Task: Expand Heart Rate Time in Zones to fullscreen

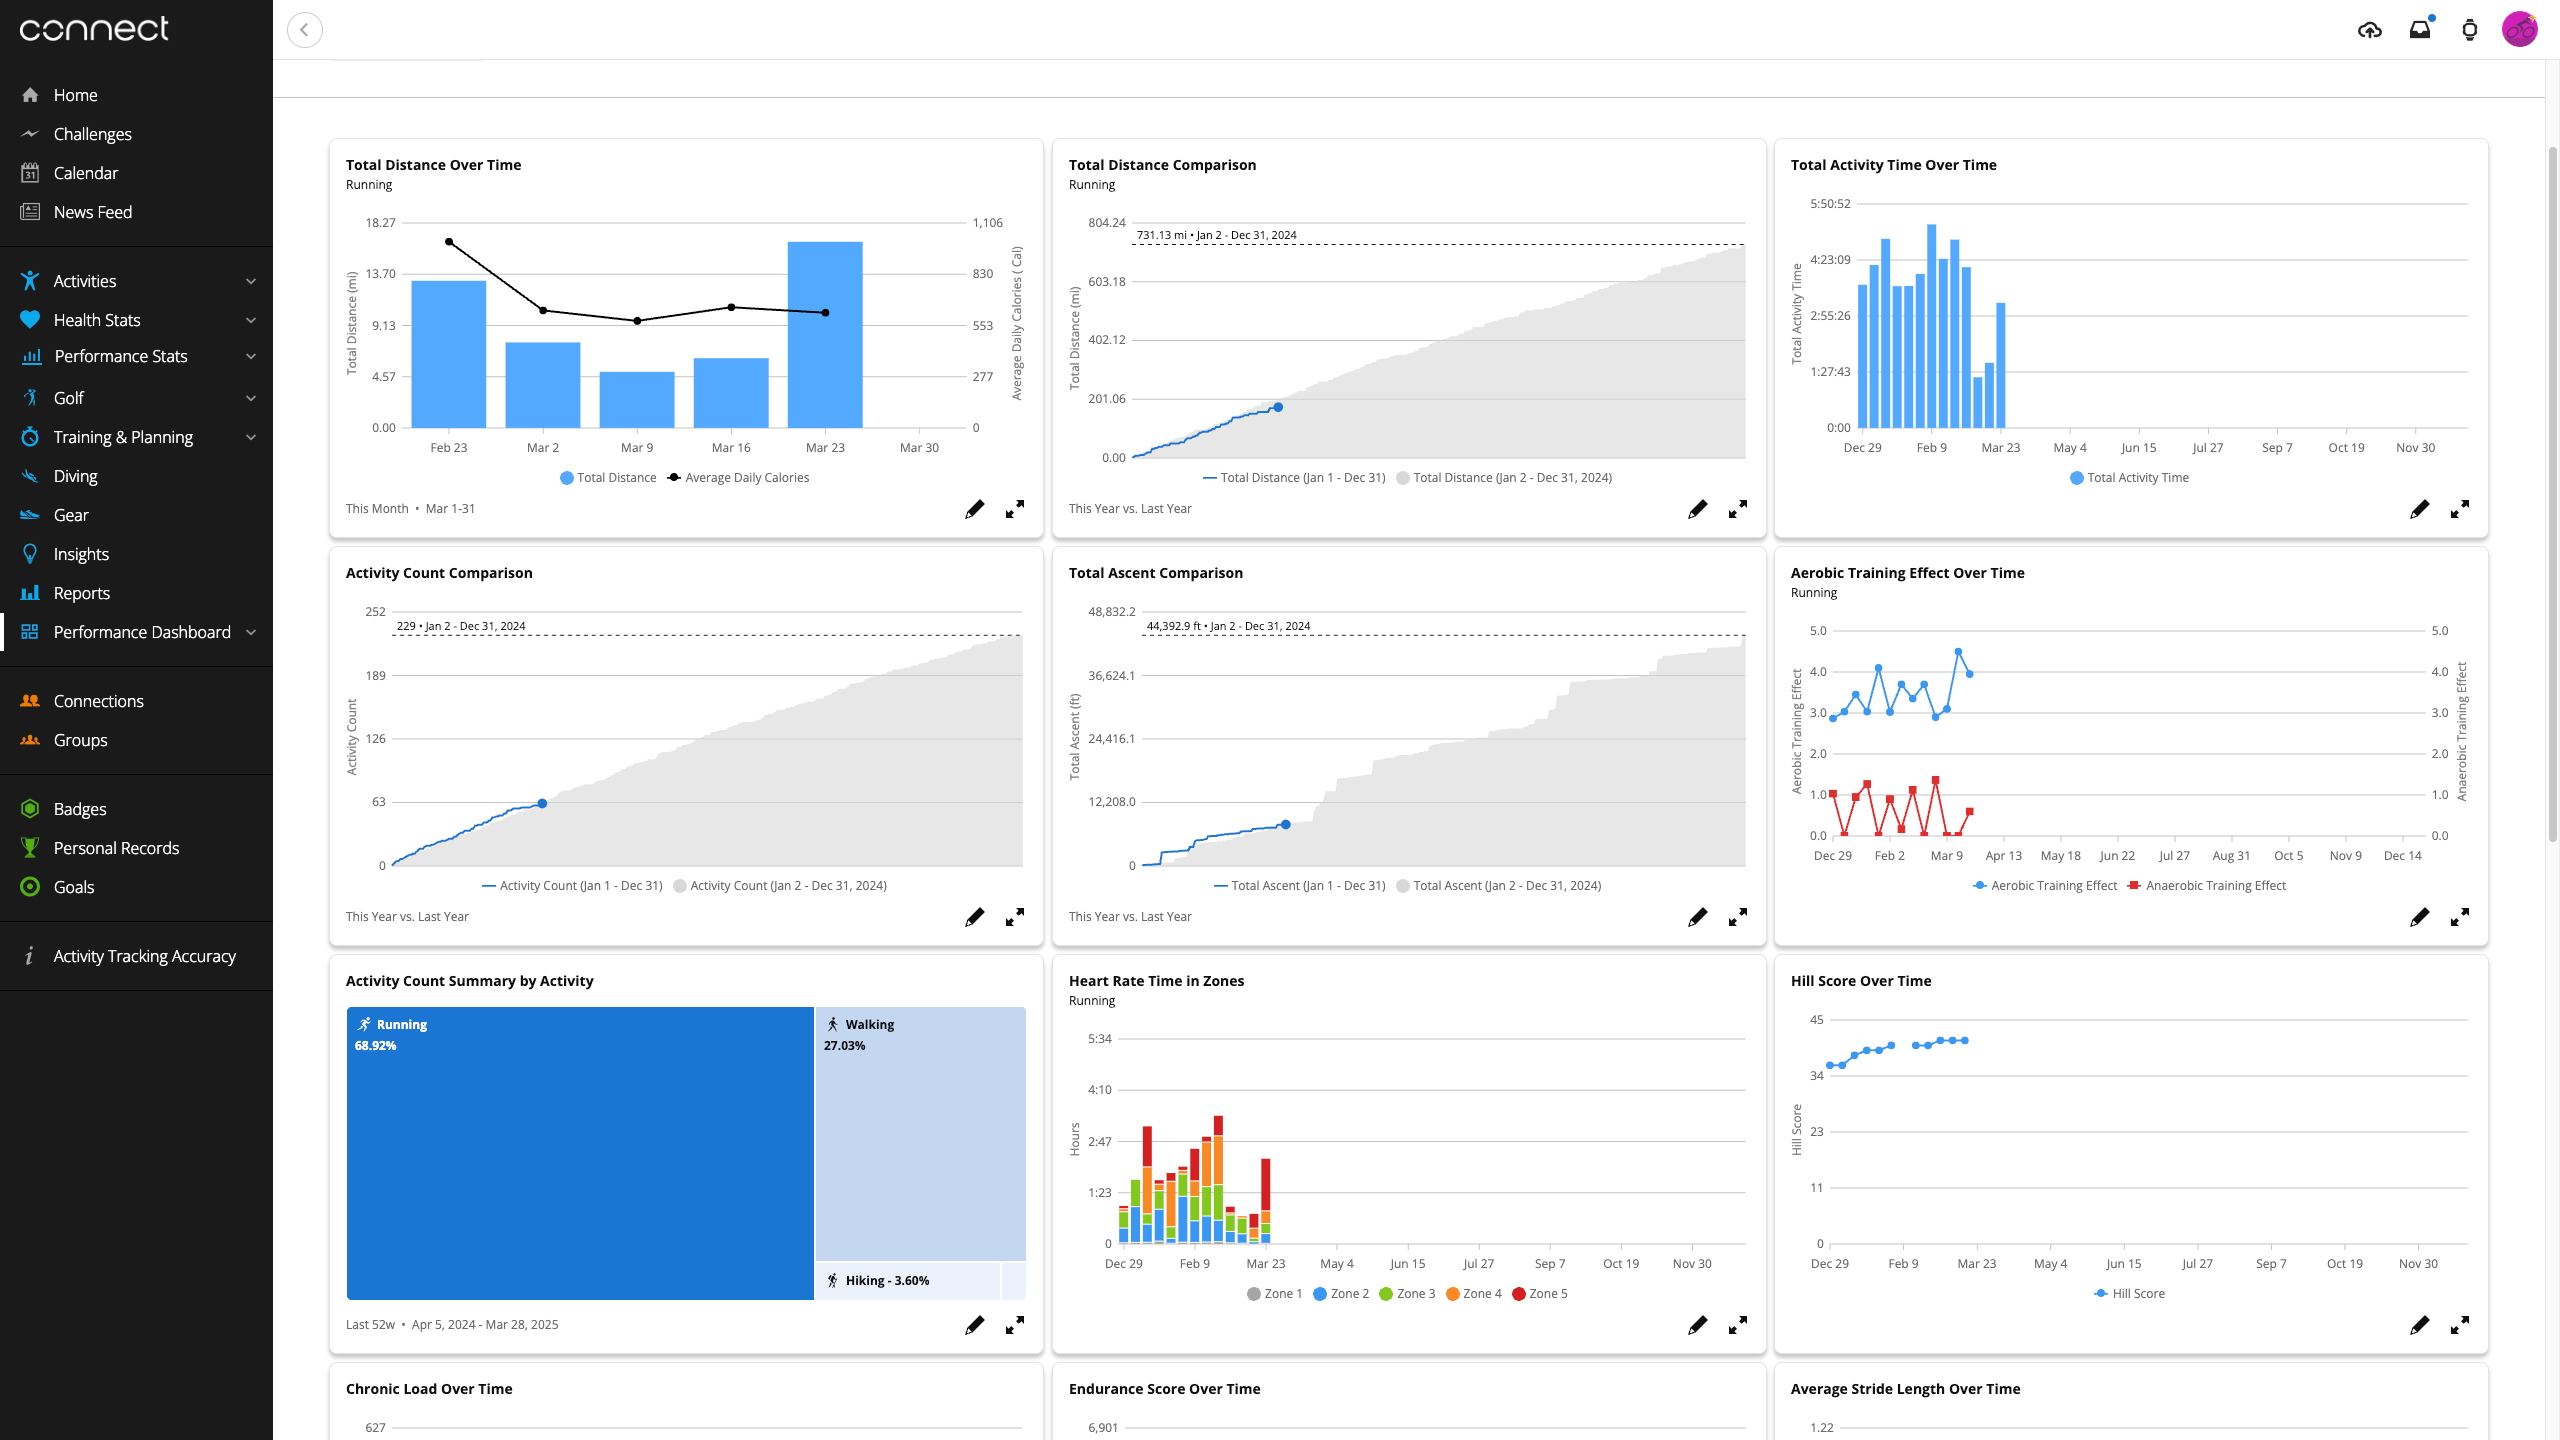Action: [x=1738, y=1325]
